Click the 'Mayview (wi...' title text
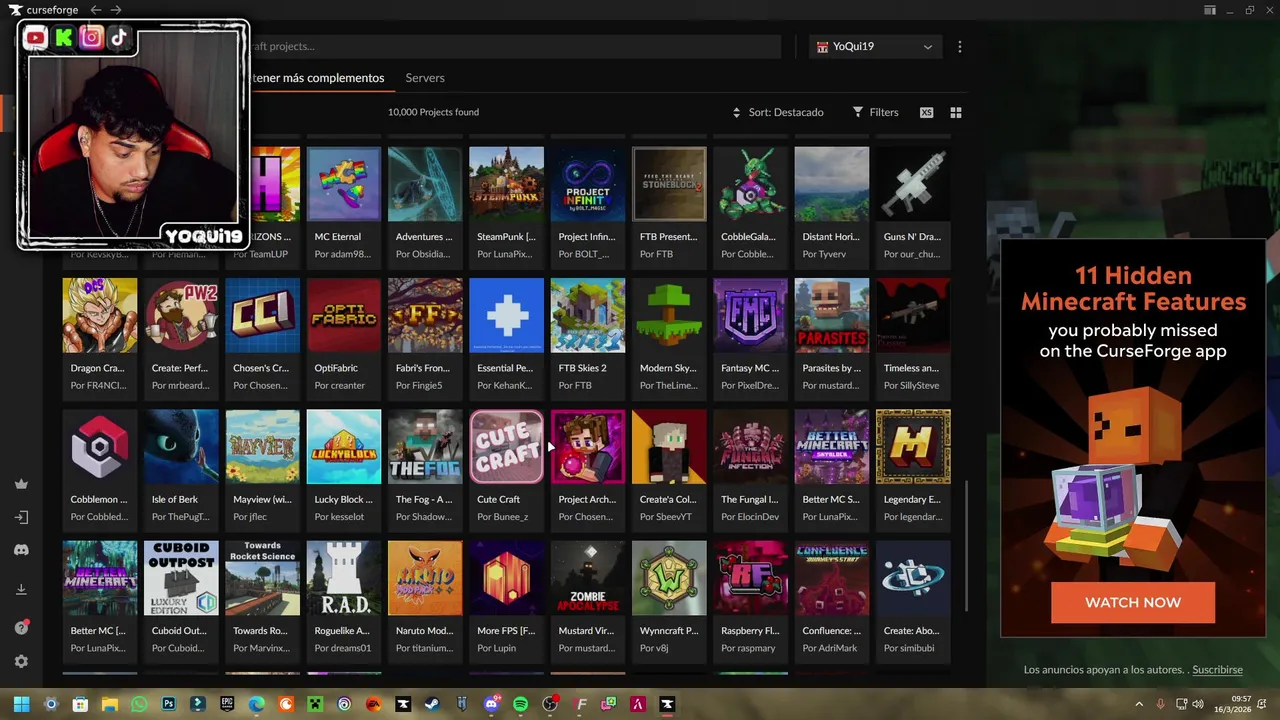 (262, 499)
